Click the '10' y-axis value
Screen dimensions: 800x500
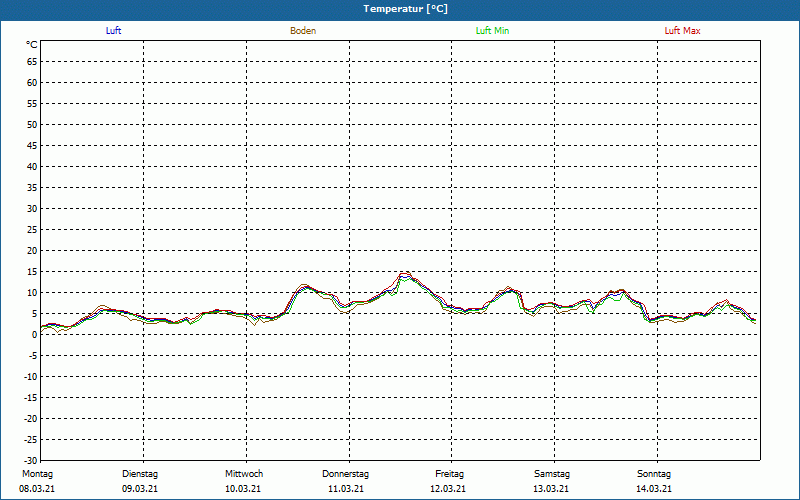(x=32, y=293)
